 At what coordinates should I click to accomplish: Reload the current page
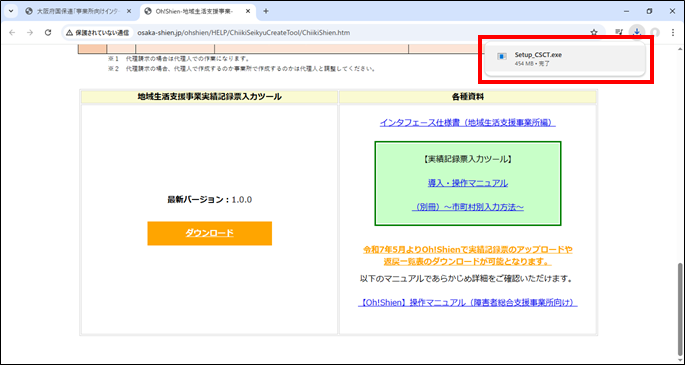(x=48, y=32)
